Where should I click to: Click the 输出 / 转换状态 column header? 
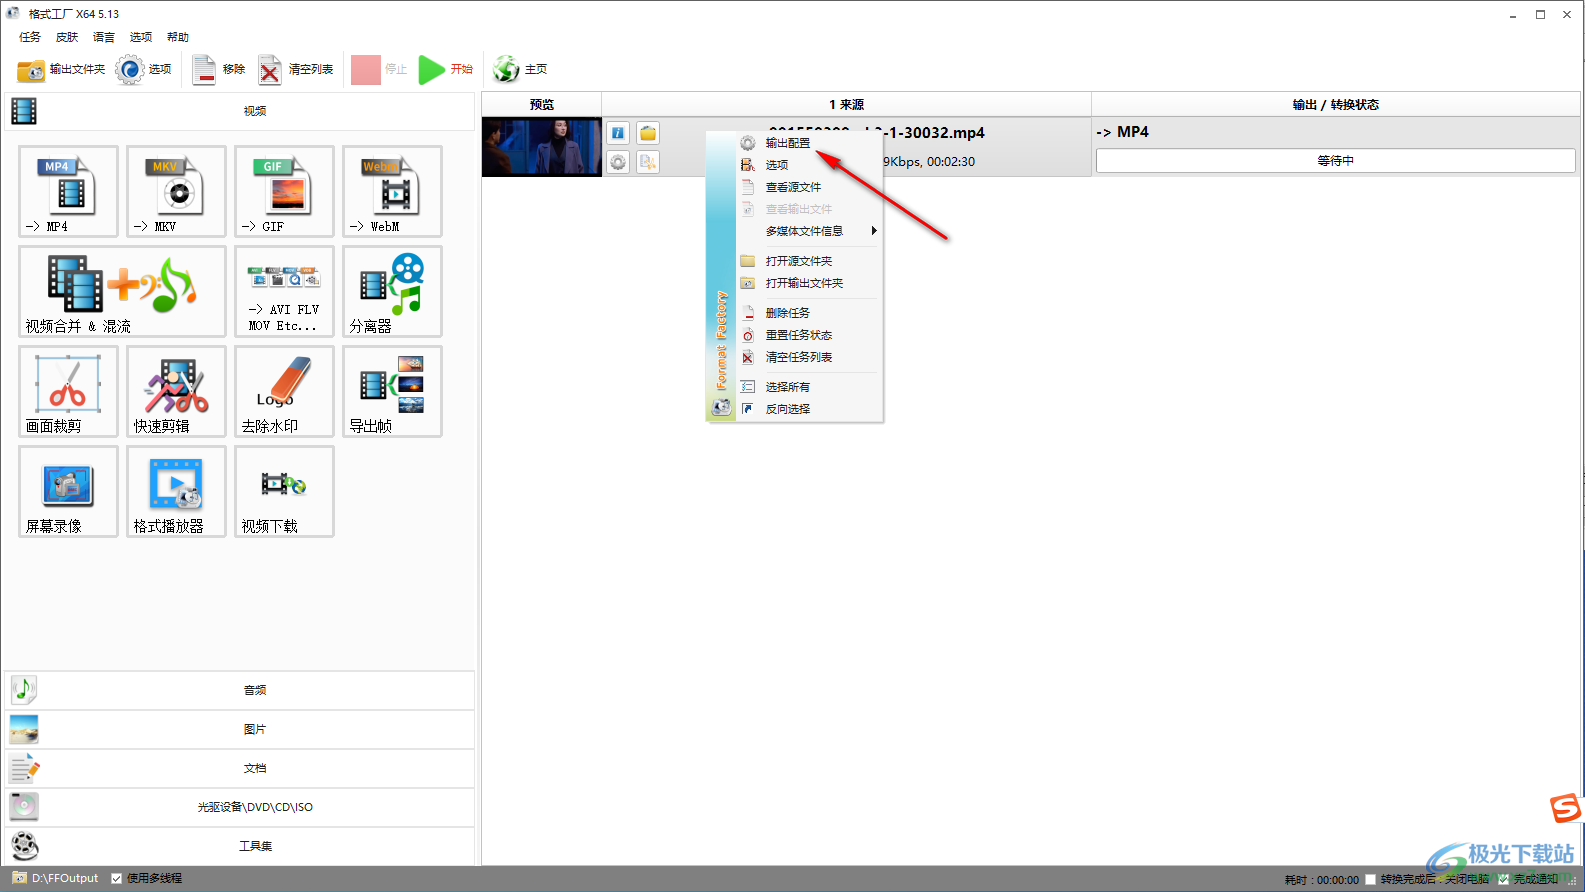point(1335,104)
